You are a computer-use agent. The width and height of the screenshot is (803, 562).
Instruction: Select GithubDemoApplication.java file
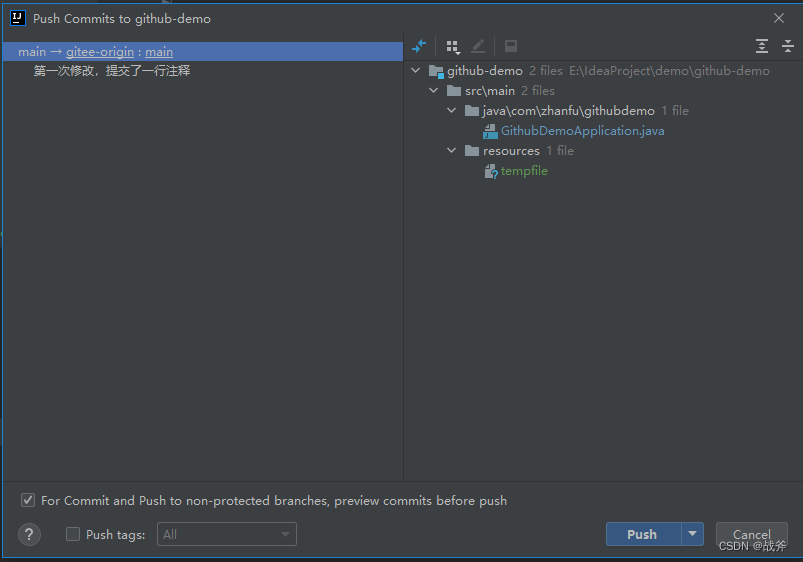[582, 131]
